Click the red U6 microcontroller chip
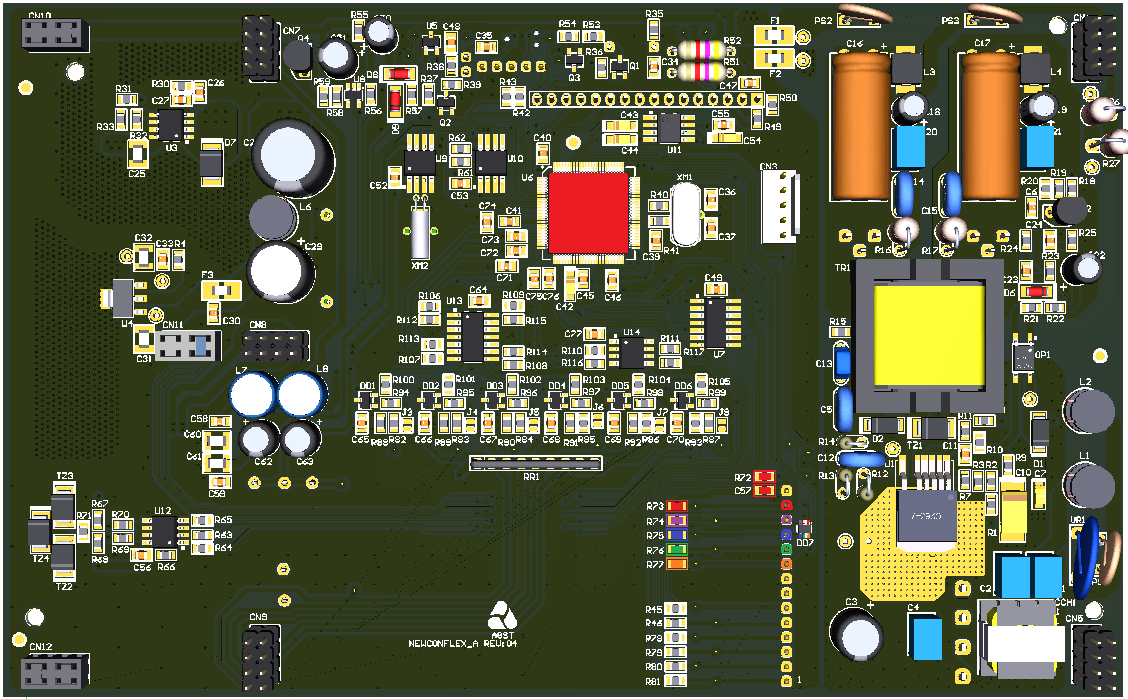 (x=587, y=211)
